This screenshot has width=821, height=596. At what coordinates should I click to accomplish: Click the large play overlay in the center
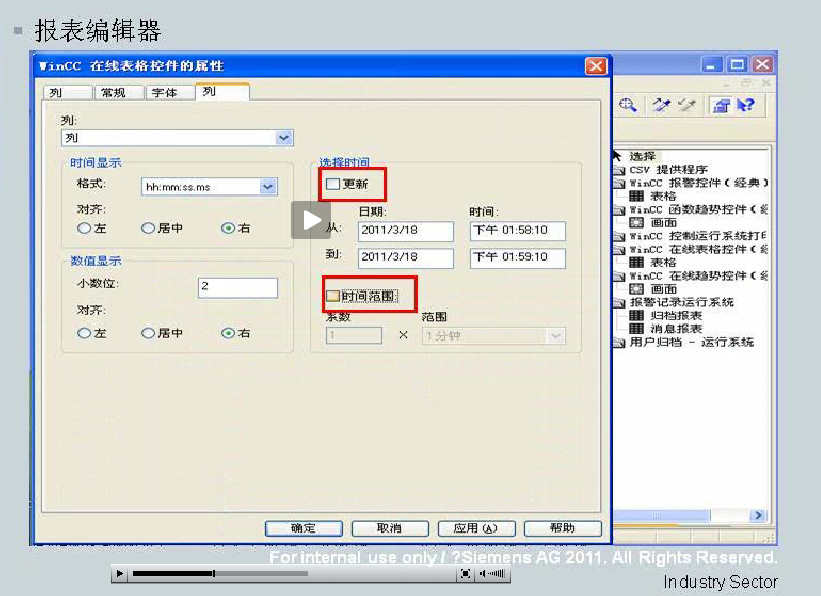tap(311, 220)
